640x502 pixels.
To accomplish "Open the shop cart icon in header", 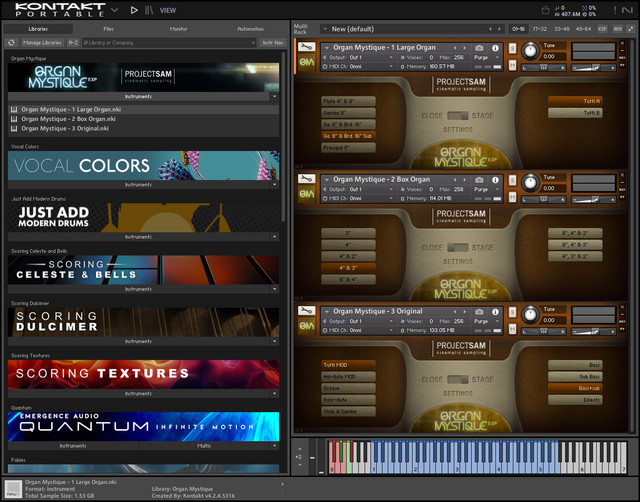I will (x=545, y=10).
